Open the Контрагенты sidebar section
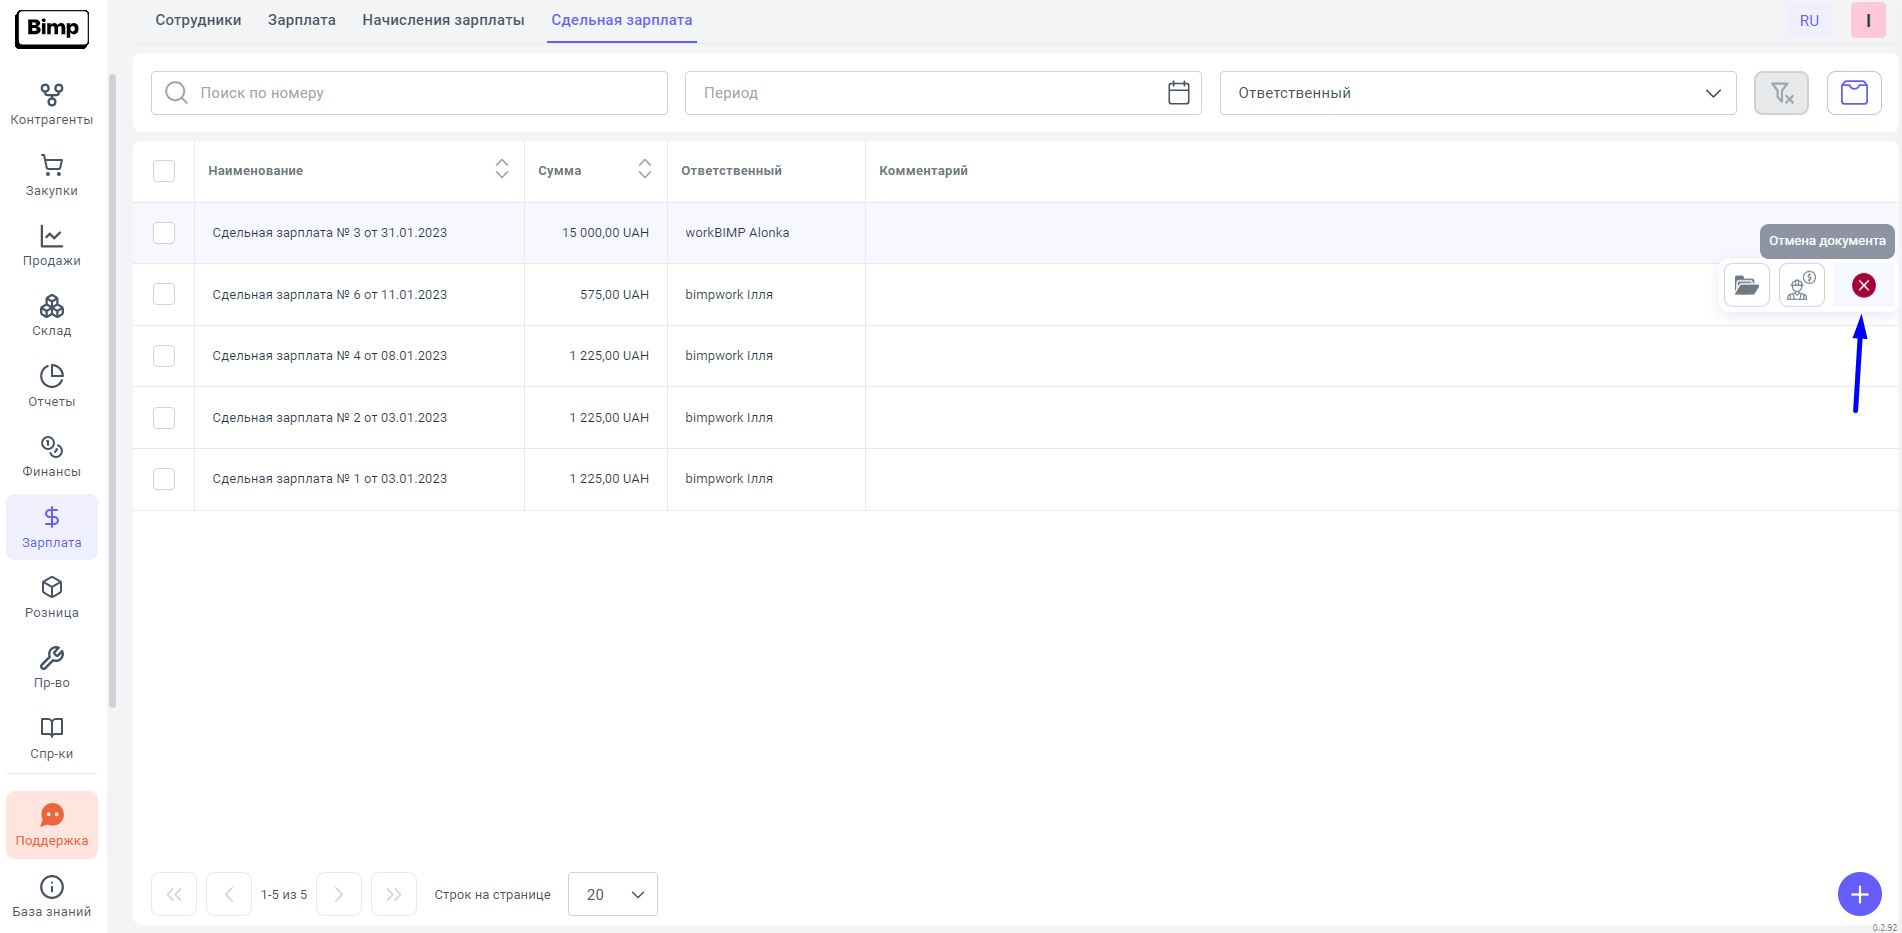This screenshot has height=933, width=1902. click(52, 104)
